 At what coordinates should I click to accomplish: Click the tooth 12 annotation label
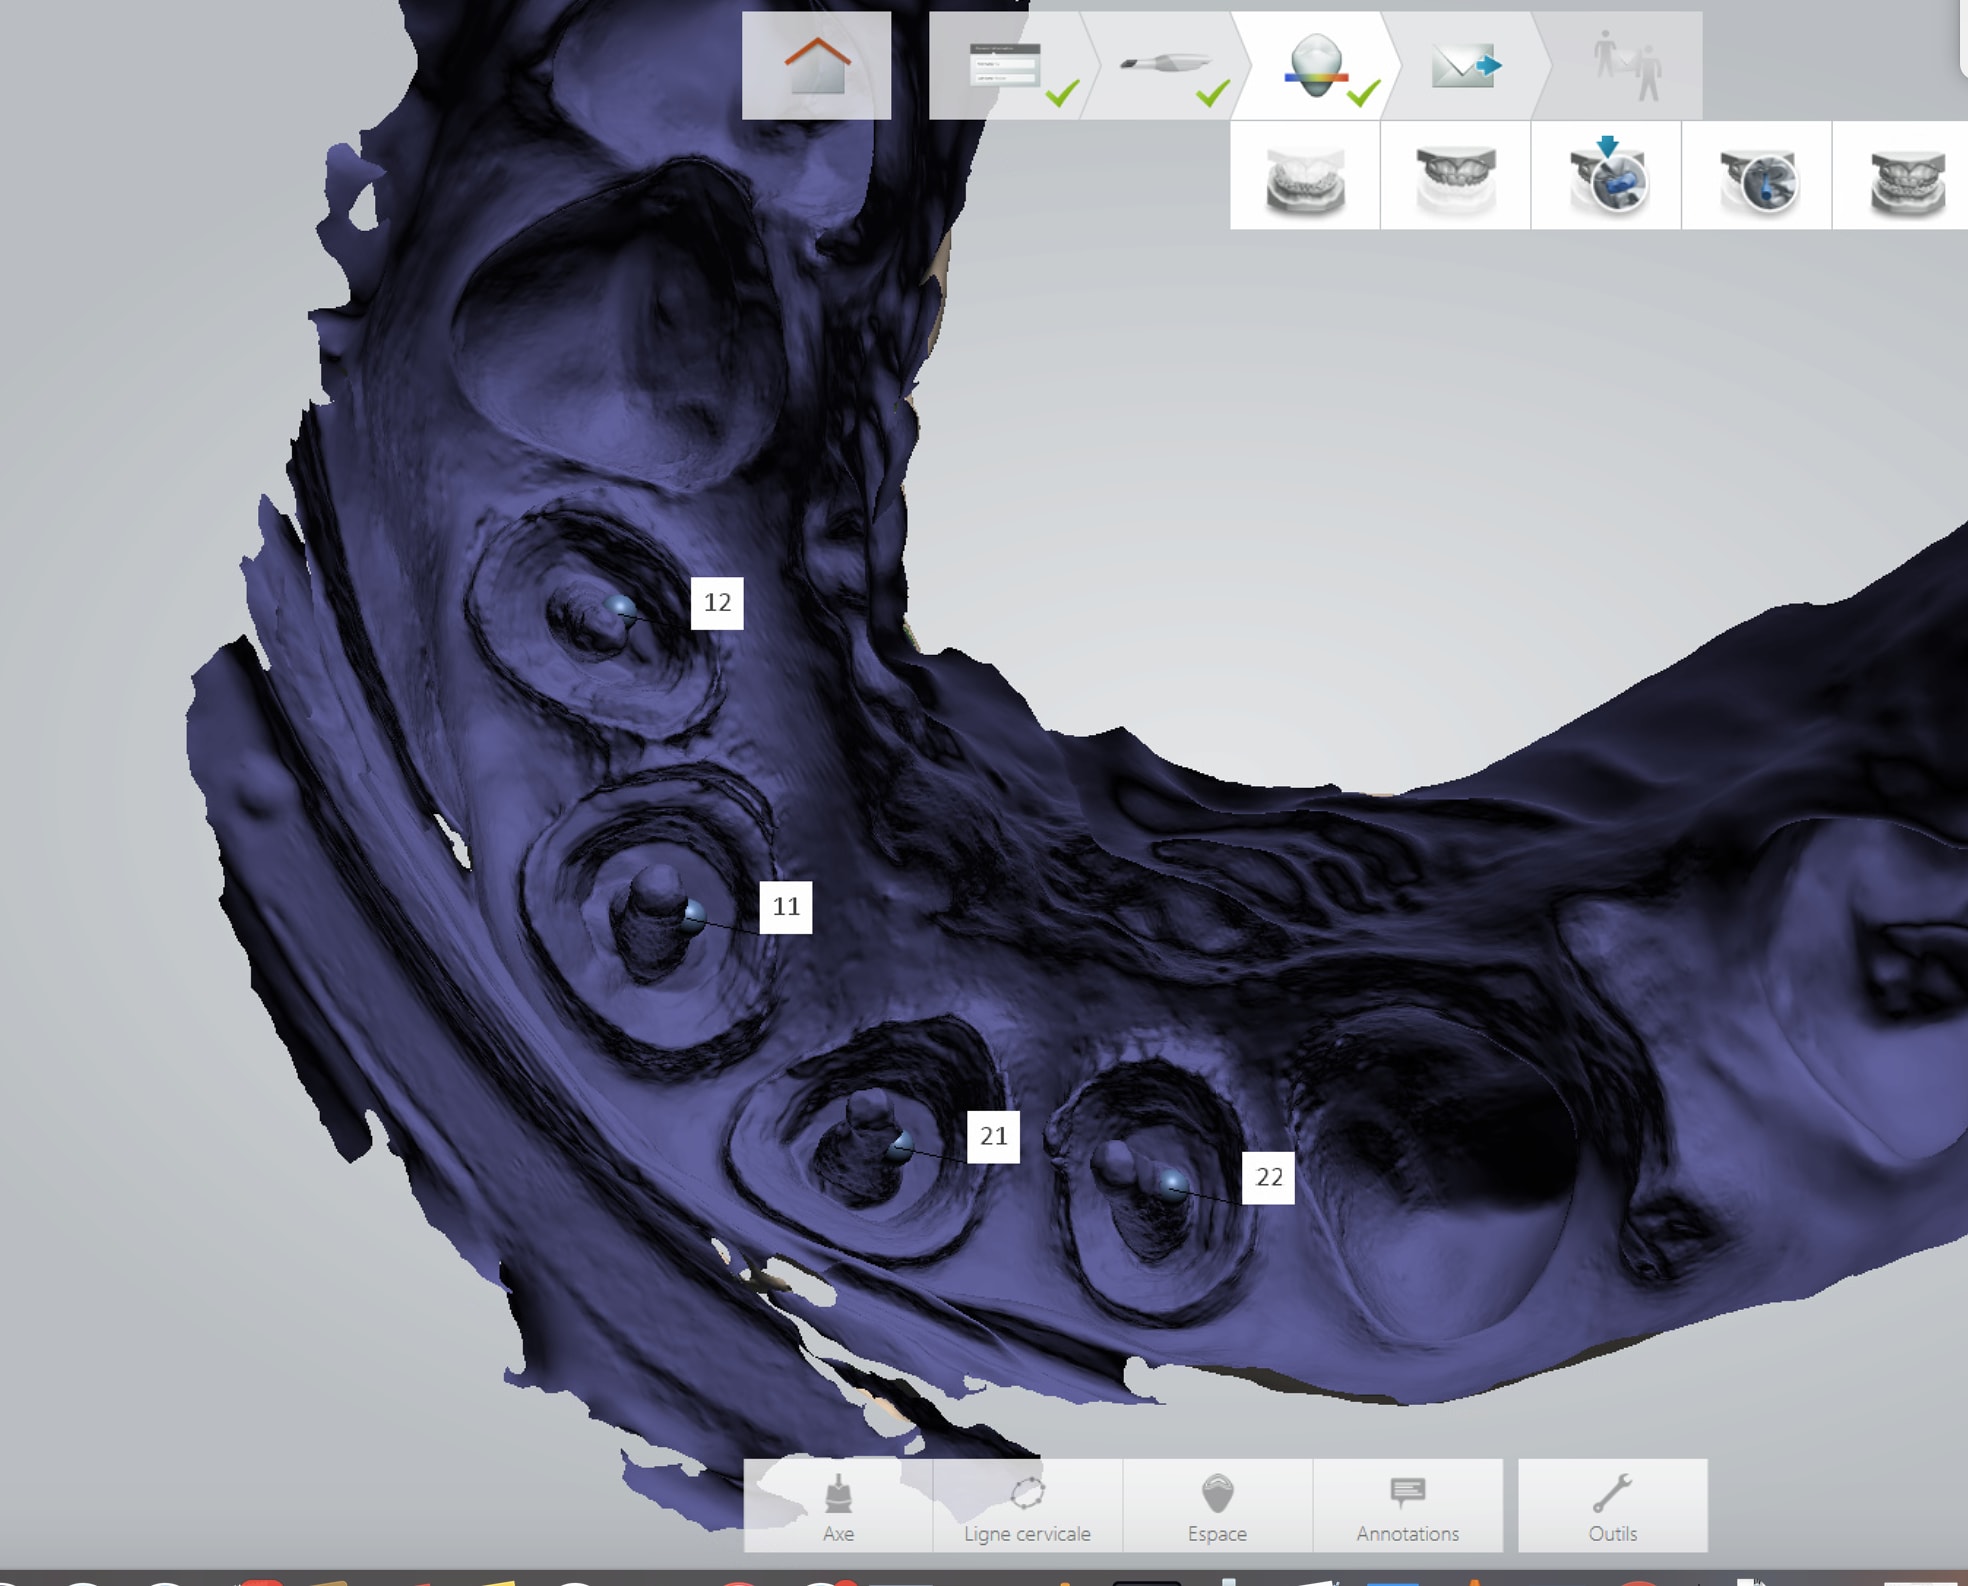(x=717, y=603)
